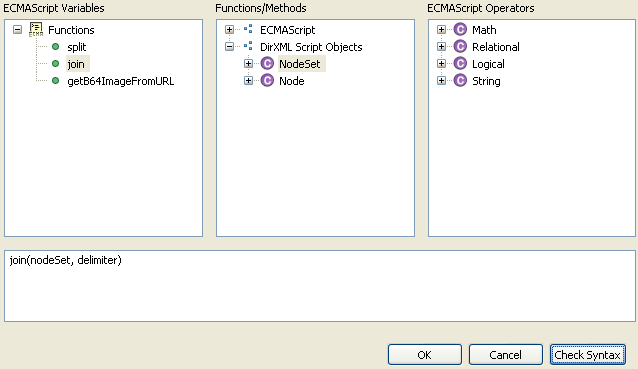Select the split function in the tree

pyautogui.click(x=77, y=47)
